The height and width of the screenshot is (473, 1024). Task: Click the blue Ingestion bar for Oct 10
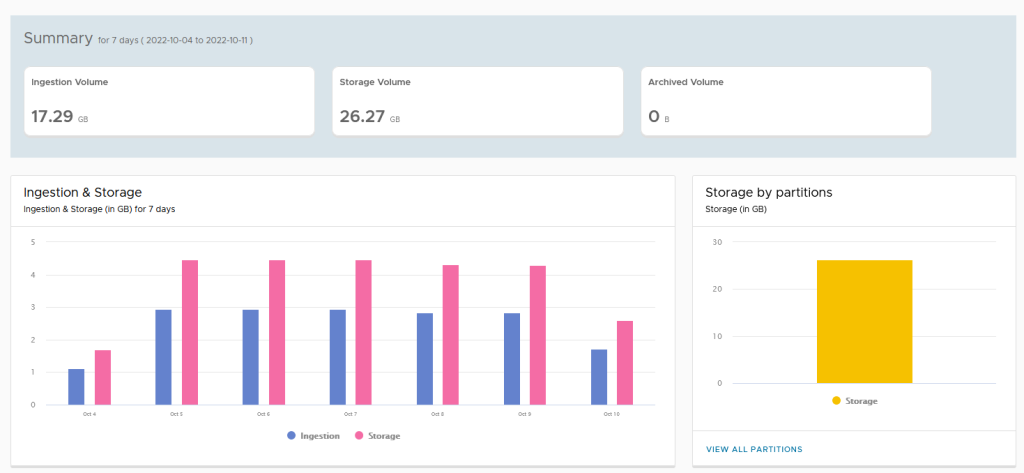(x=599, y=377)
